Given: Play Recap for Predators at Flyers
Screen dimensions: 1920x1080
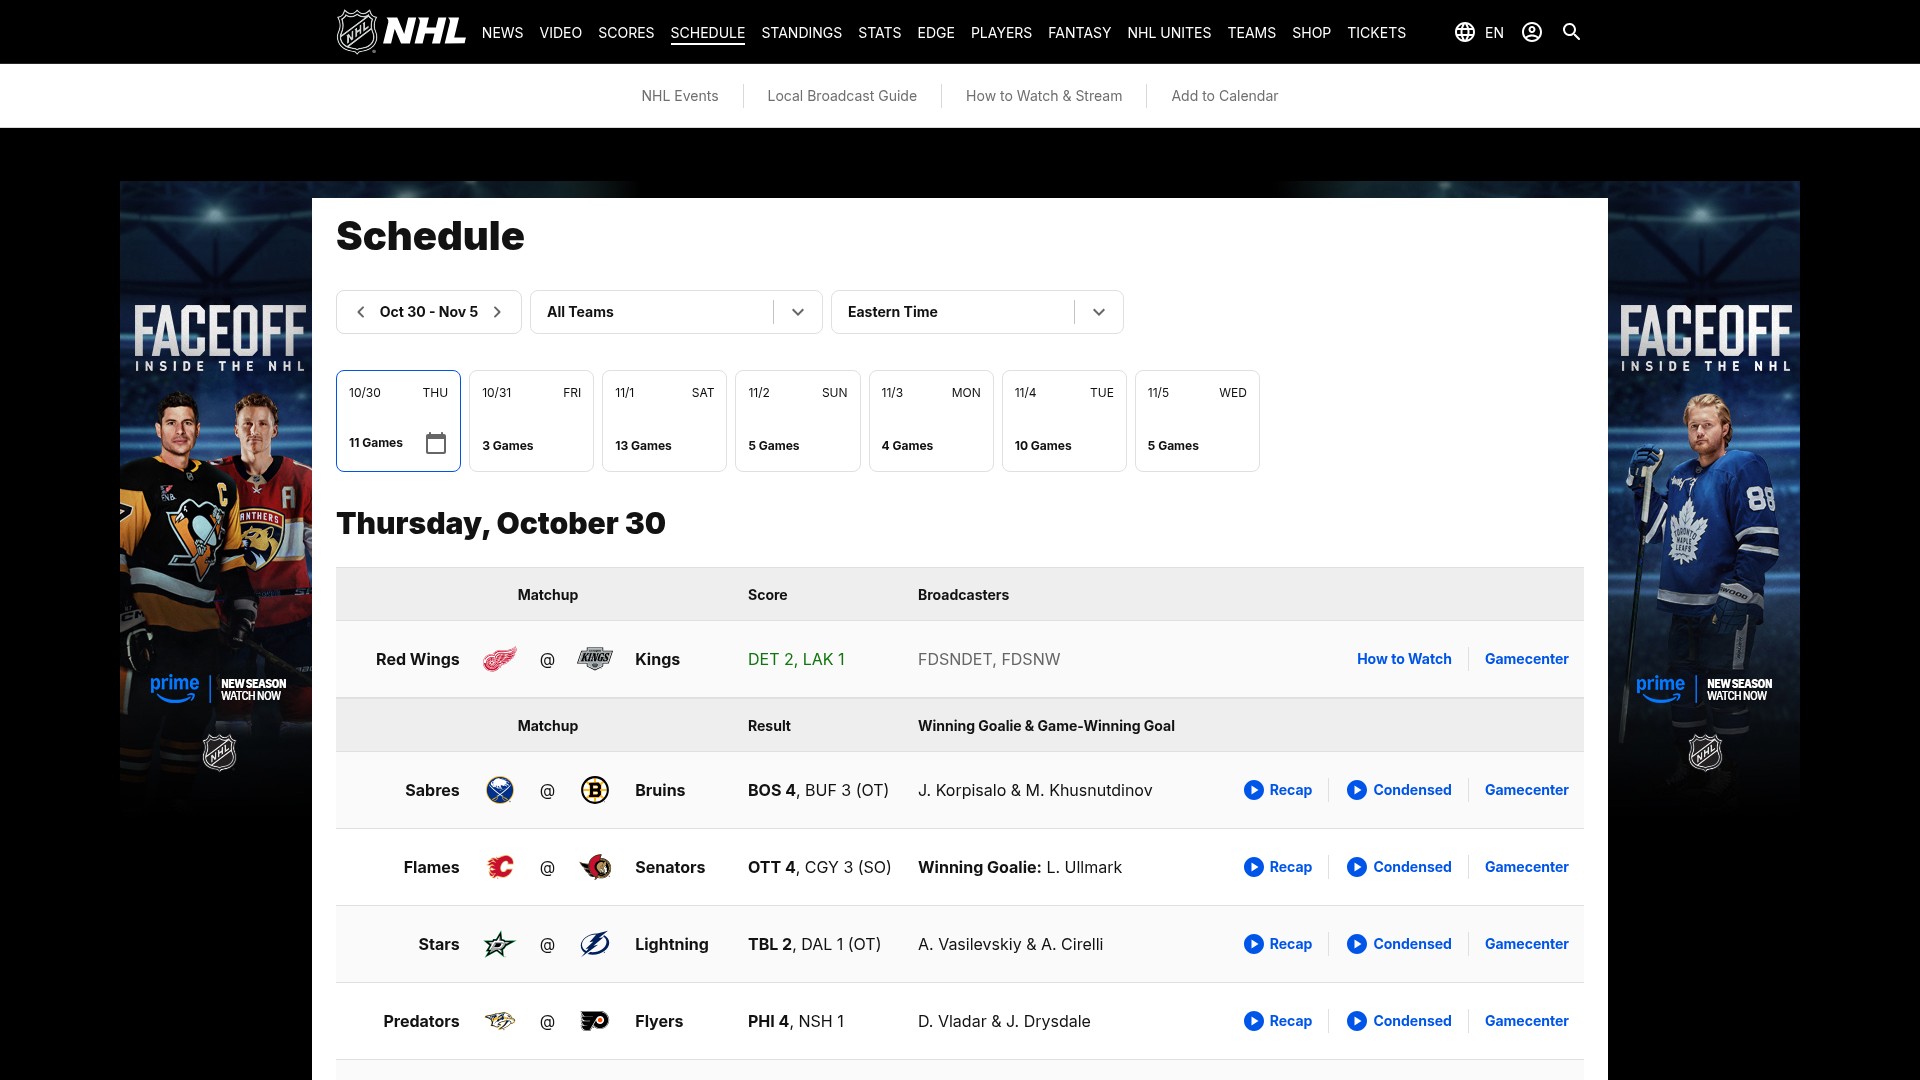Looking at the screenshot, I should click(1278, 1021).
